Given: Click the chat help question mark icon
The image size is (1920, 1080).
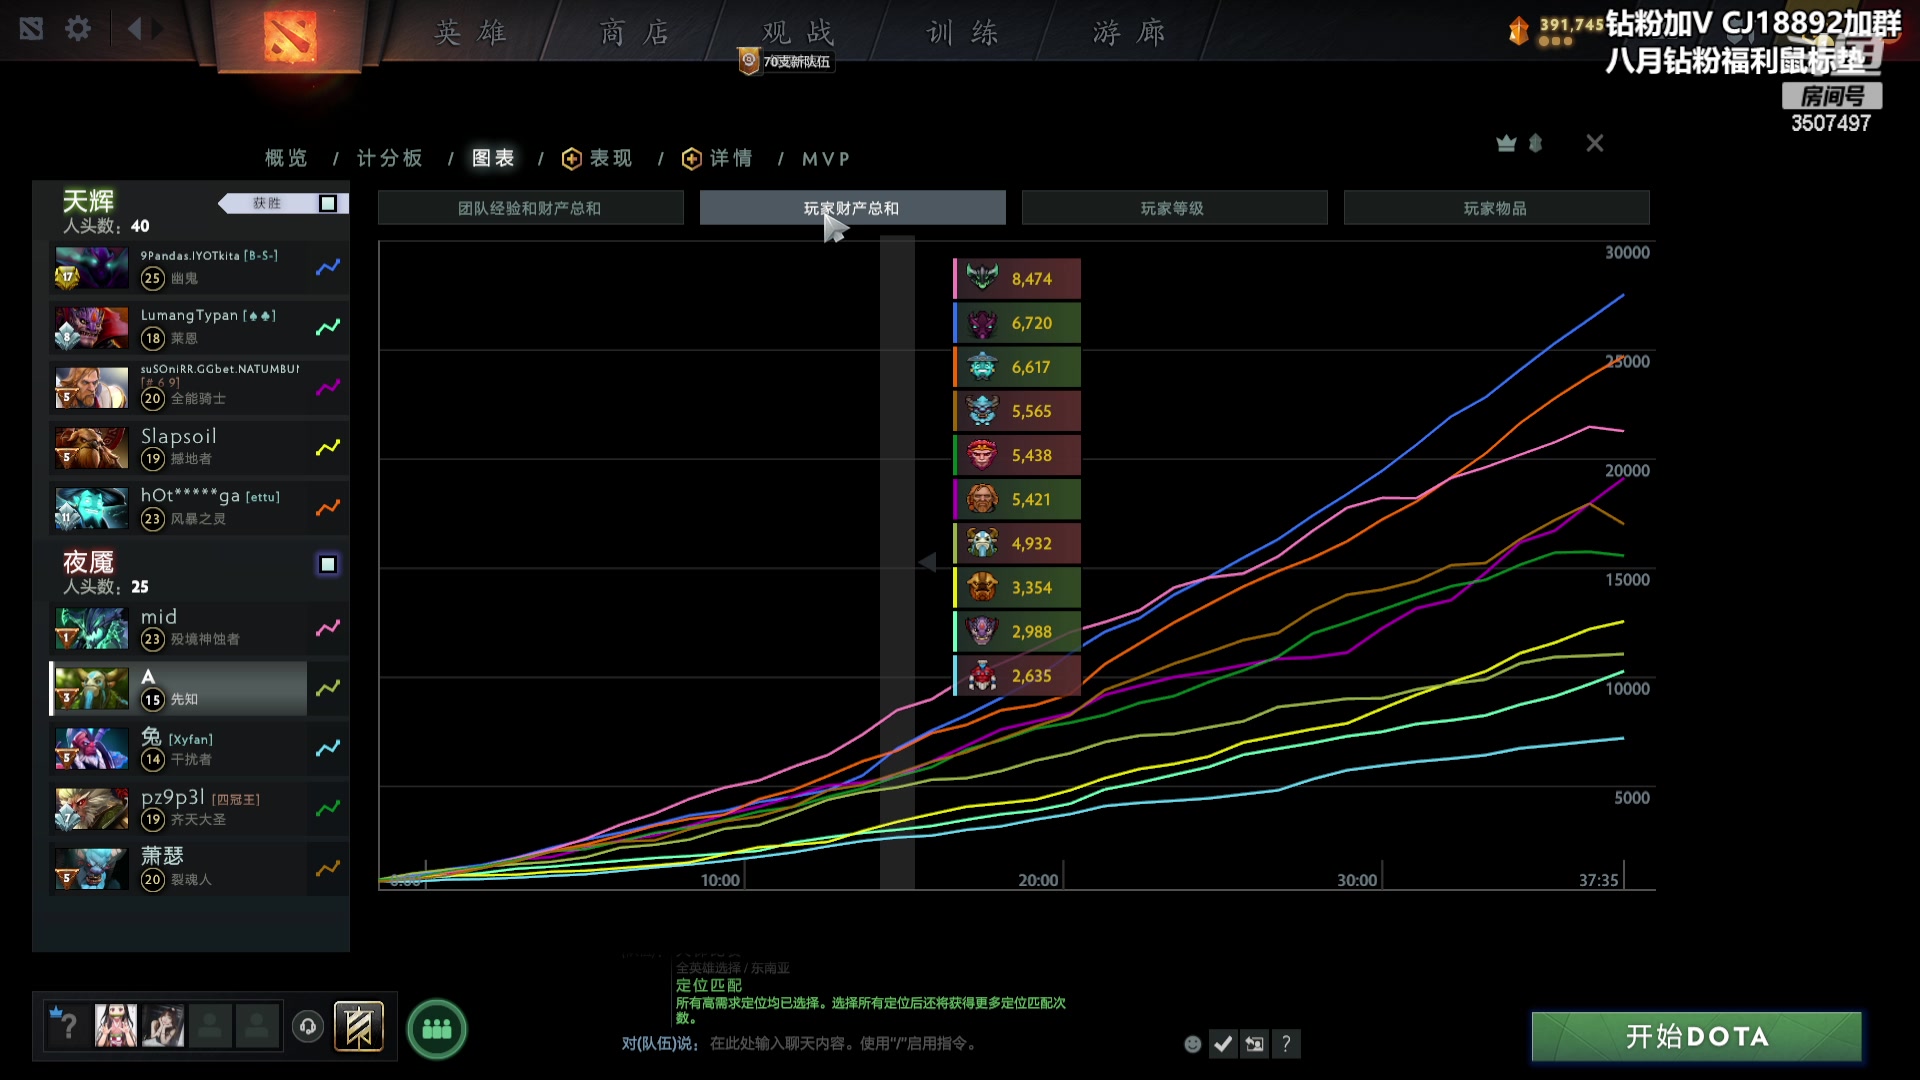Looking at the screenshot, I should click(x=1287, y=1044).
